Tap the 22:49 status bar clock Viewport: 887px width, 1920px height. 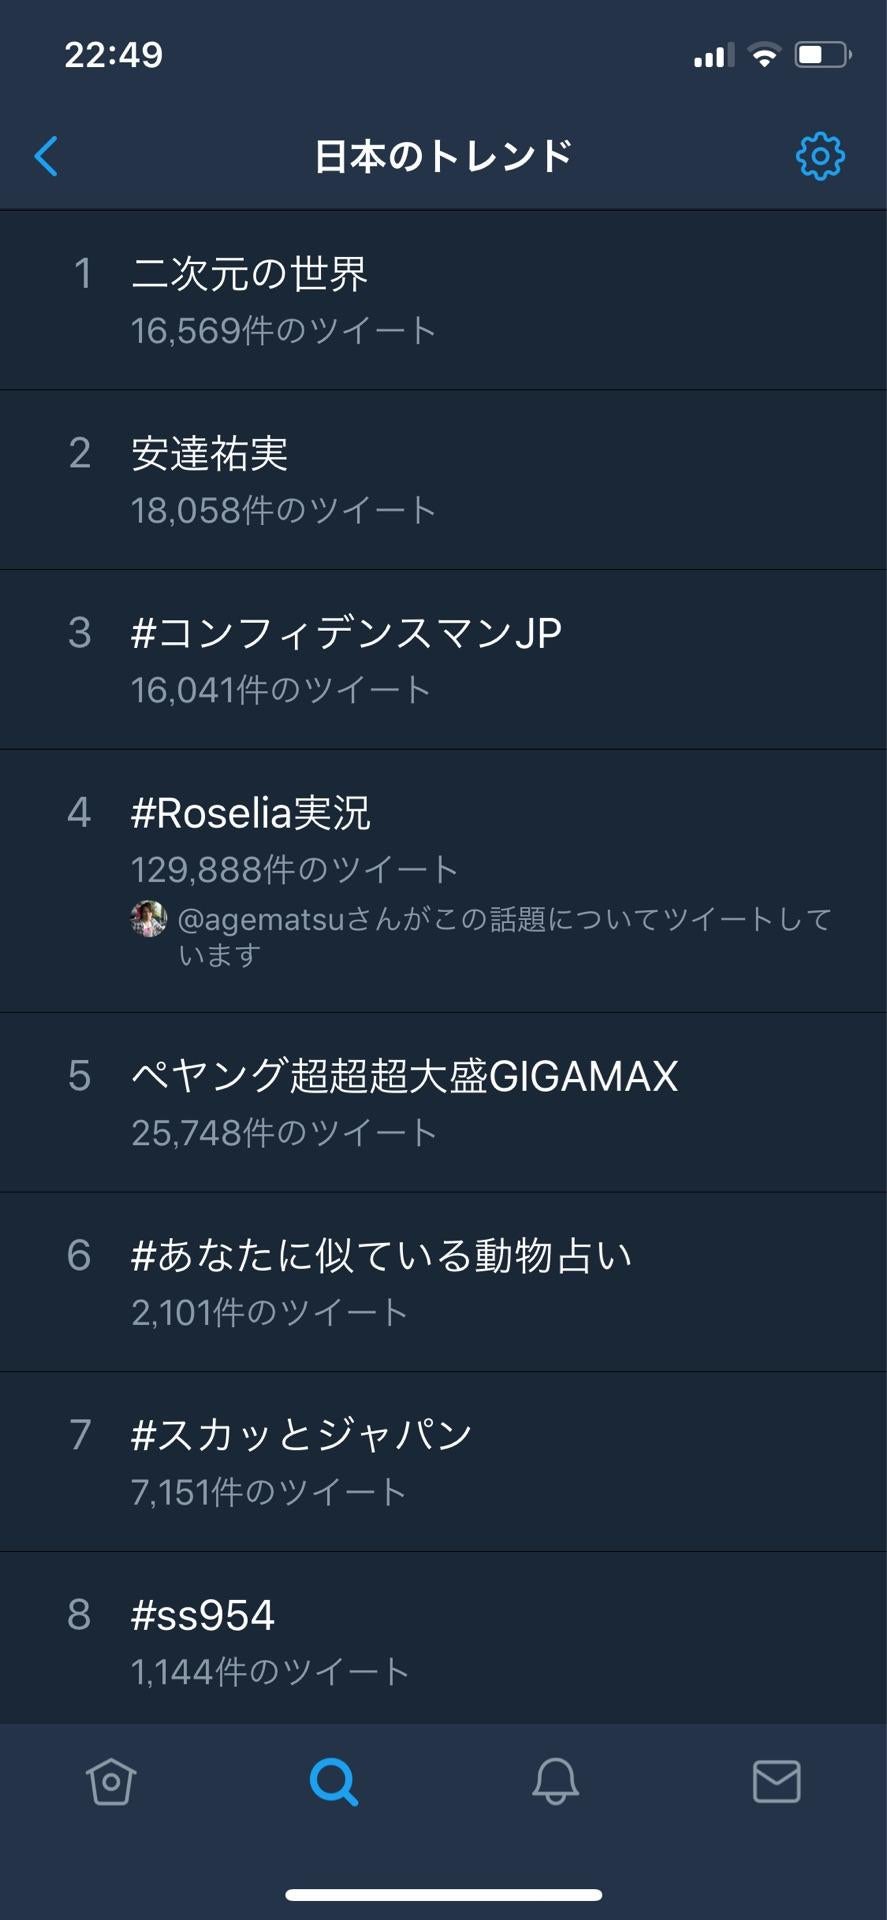(113, 55)
